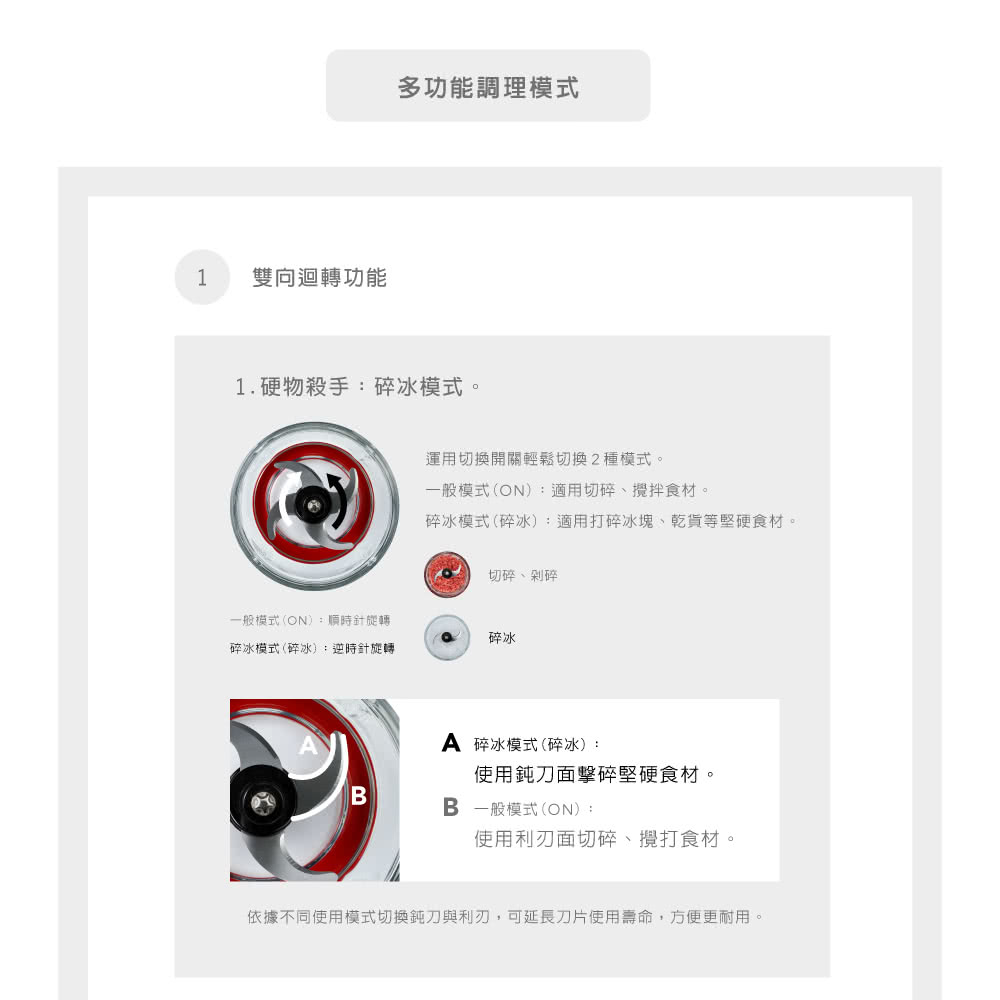Click the white A marker on blade
The image size is (1000, 1000).
pyautogui.click(x=308, y=745)
